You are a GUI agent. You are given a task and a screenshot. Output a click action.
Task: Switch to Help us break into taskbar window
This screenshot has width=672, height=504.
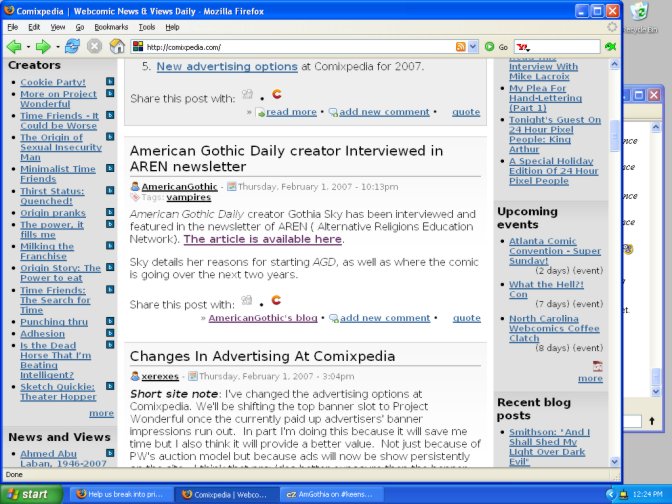122,494
